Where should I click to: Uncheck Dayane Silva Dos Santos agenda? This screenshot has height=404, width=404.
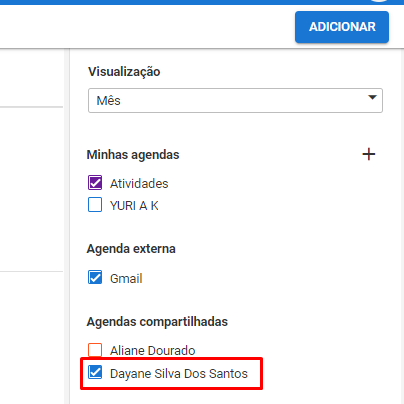click(x=95, y=372)
